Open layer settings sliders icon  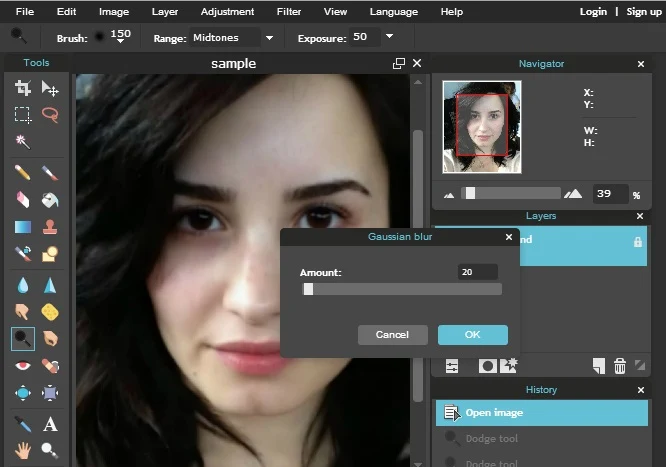coord(452,366)
